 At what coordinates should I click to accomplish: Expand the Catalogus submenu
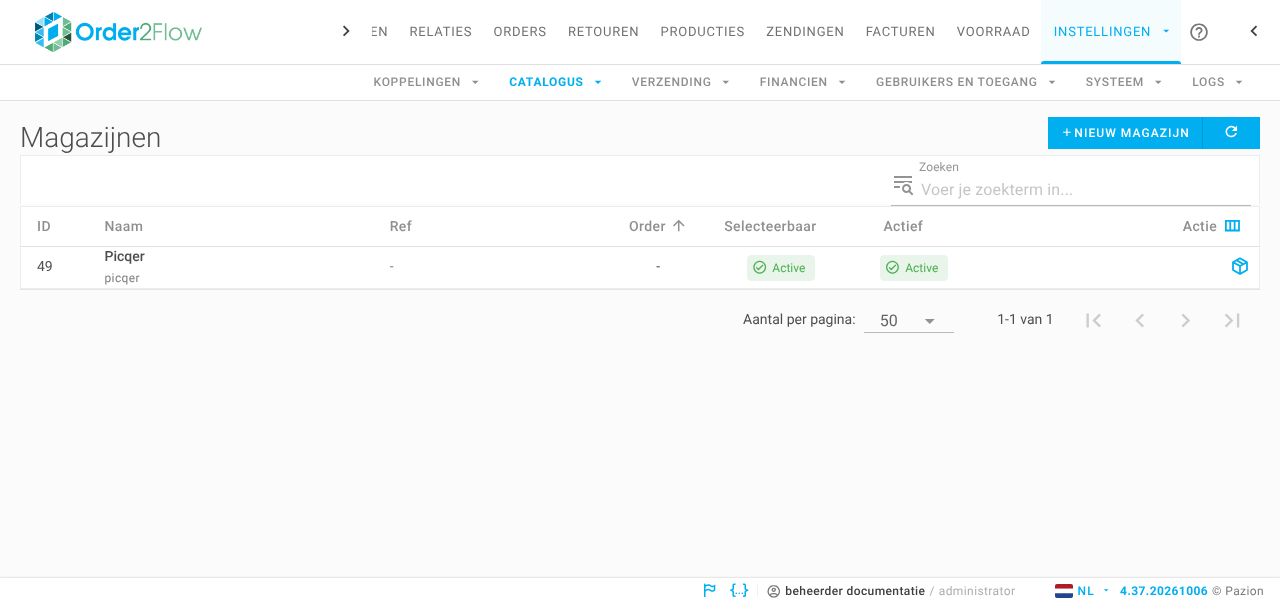click(x=556, y=82)
